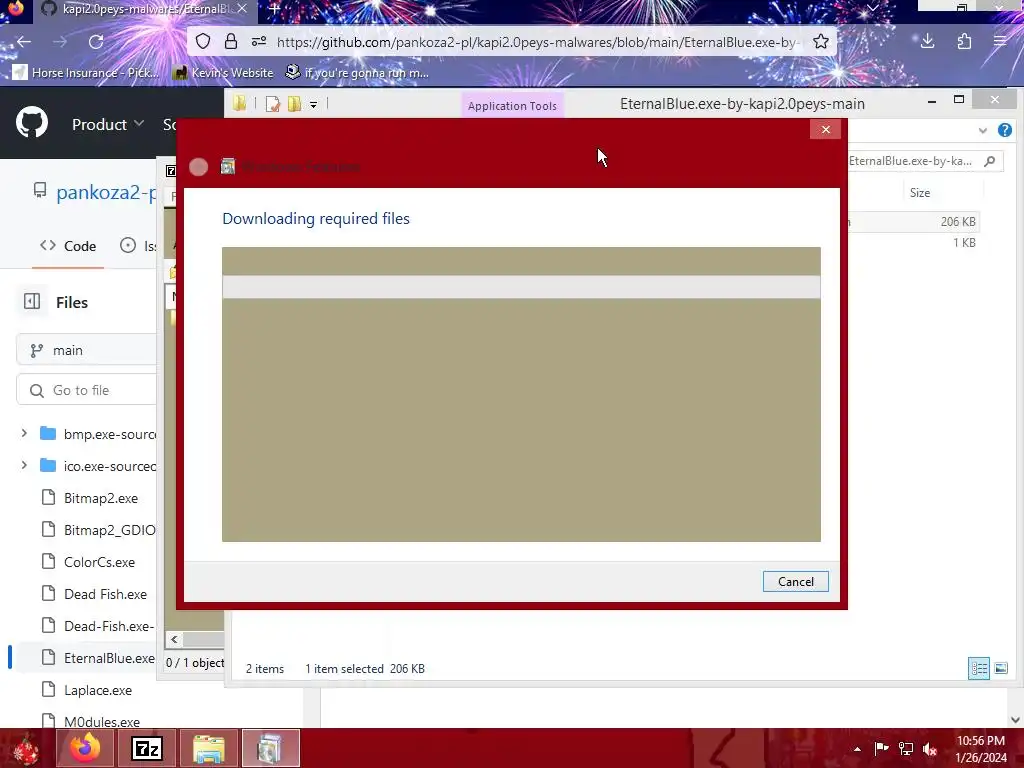
Task: Open the main branch selector
Action: (x=86, y=351)
